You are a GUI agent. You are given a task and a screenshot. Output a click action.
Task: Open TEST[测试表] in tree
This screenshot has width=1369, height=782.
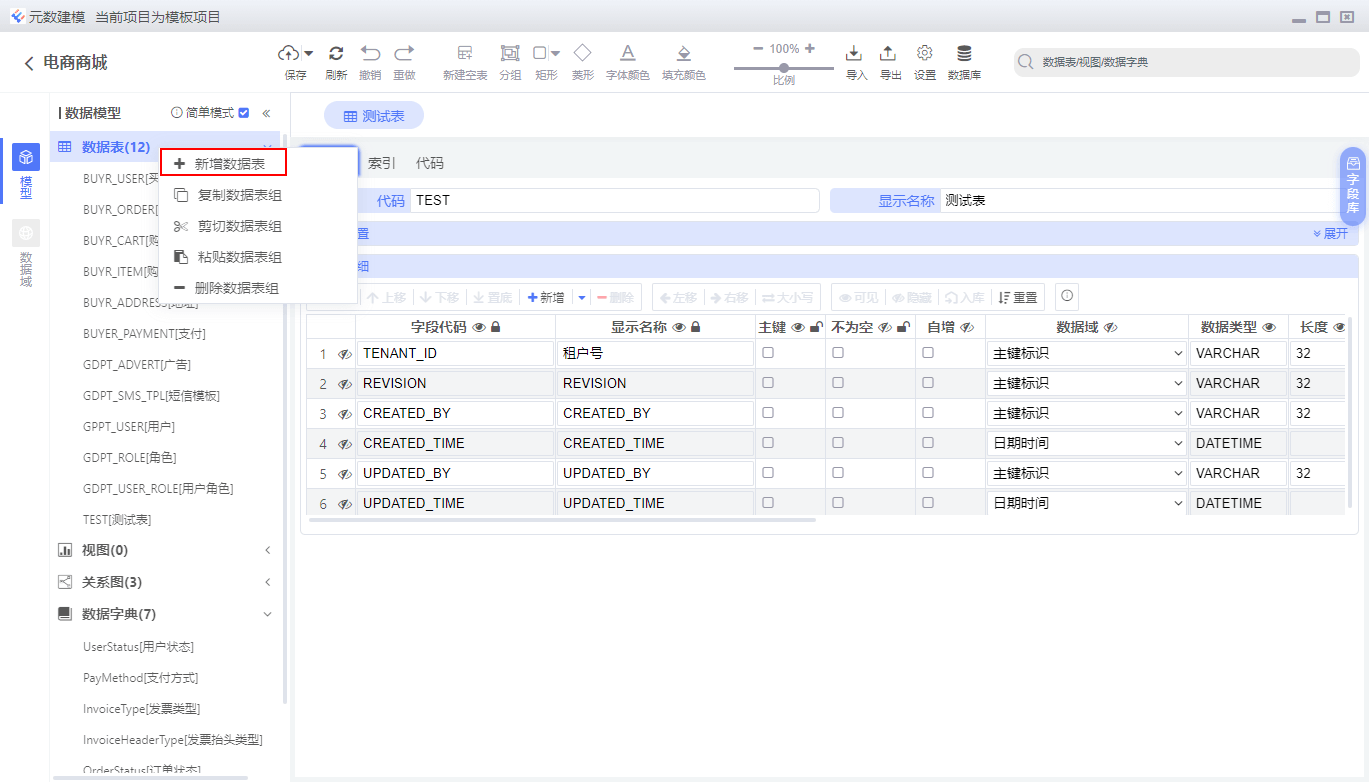tap(117, 520)
